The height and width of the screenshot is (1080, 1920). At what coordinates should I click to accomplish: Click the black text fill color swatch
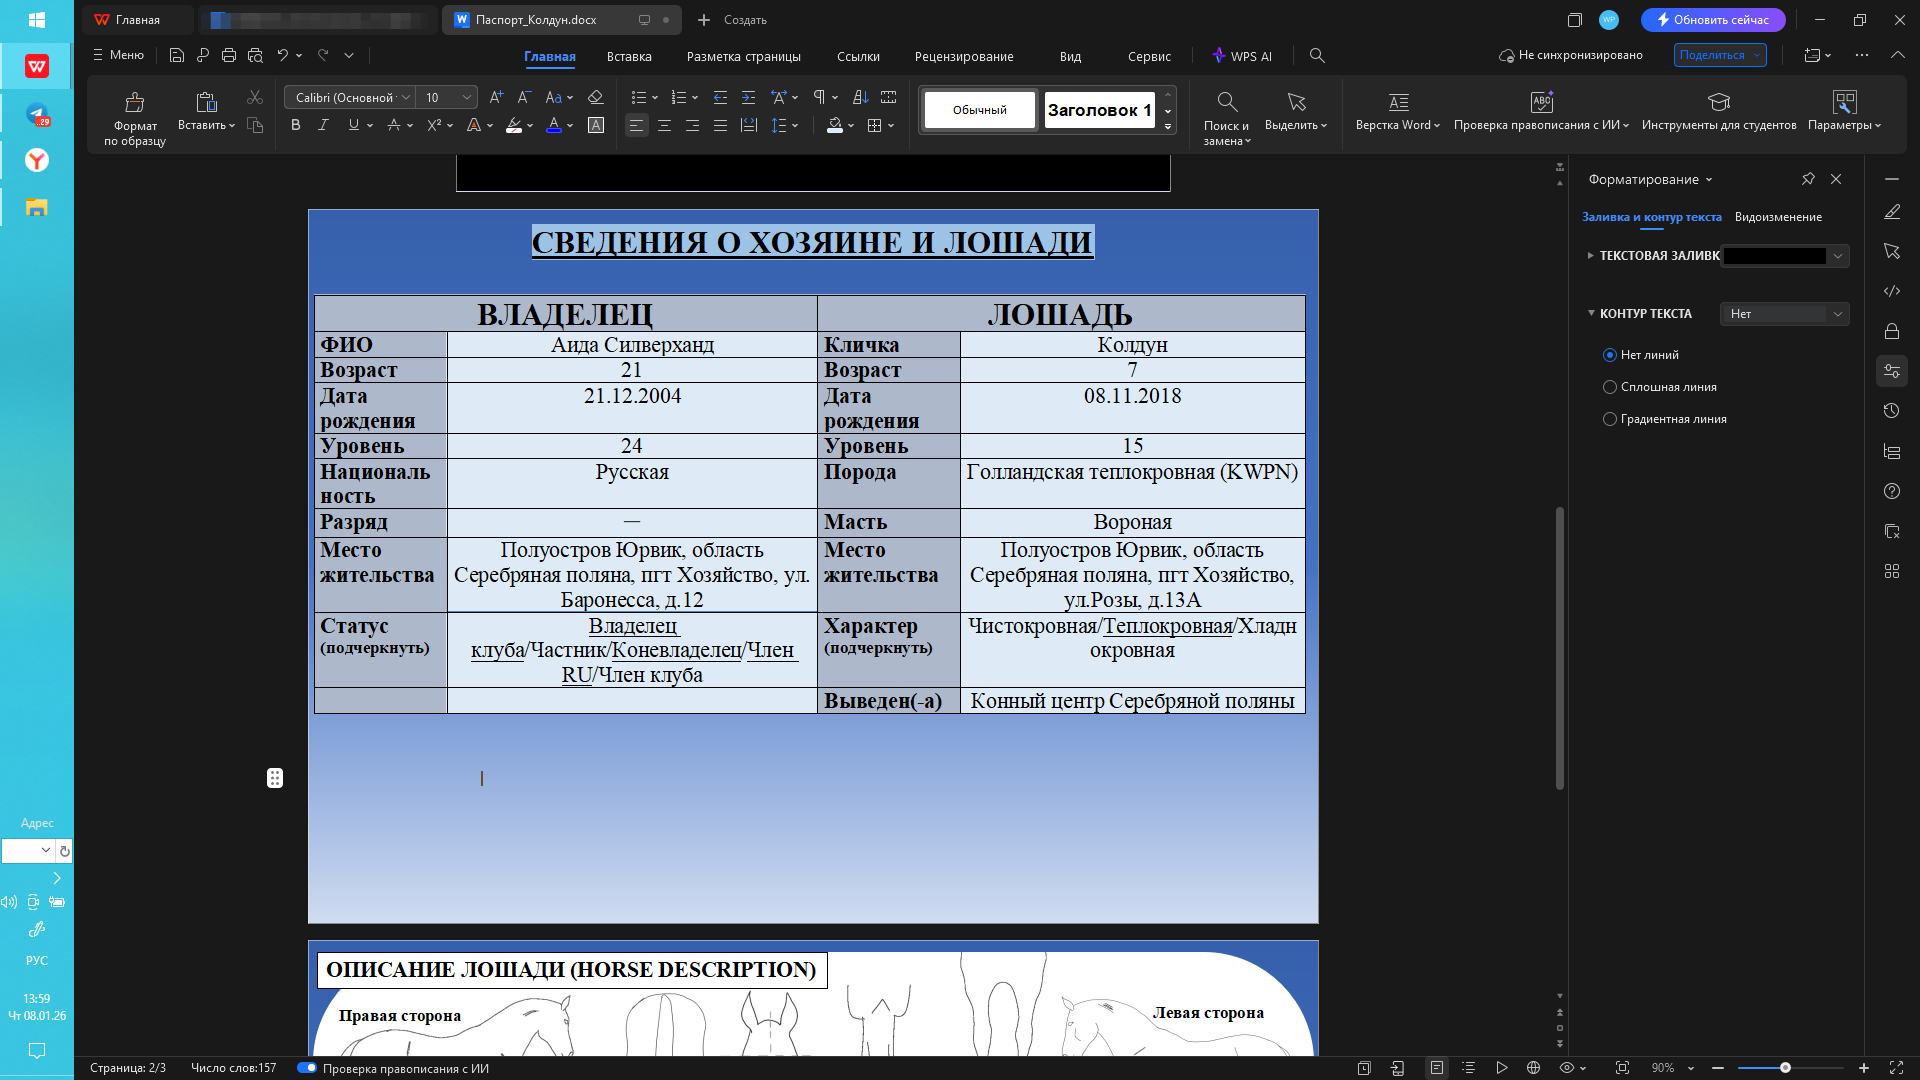coord(1775,256)
